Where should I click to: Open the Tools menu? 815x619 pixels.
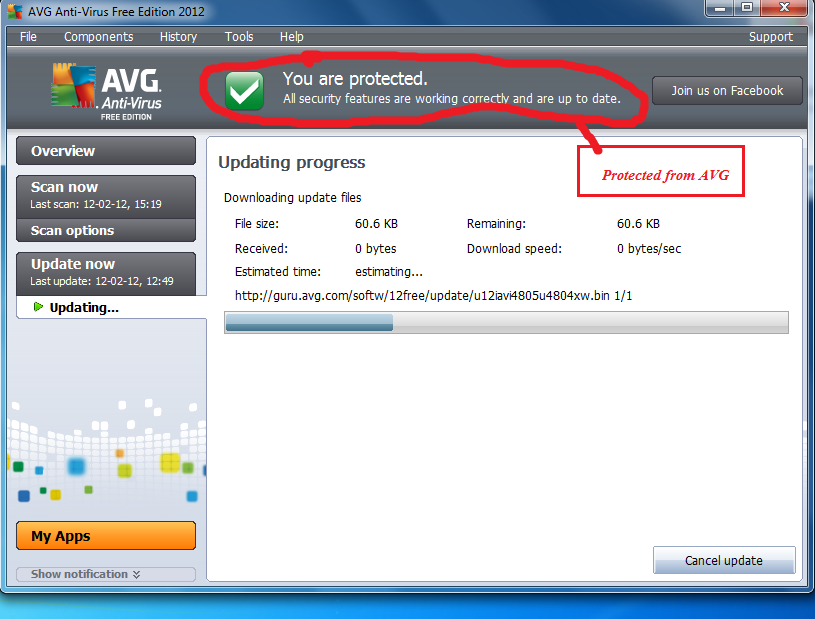(x=239, y=37)
